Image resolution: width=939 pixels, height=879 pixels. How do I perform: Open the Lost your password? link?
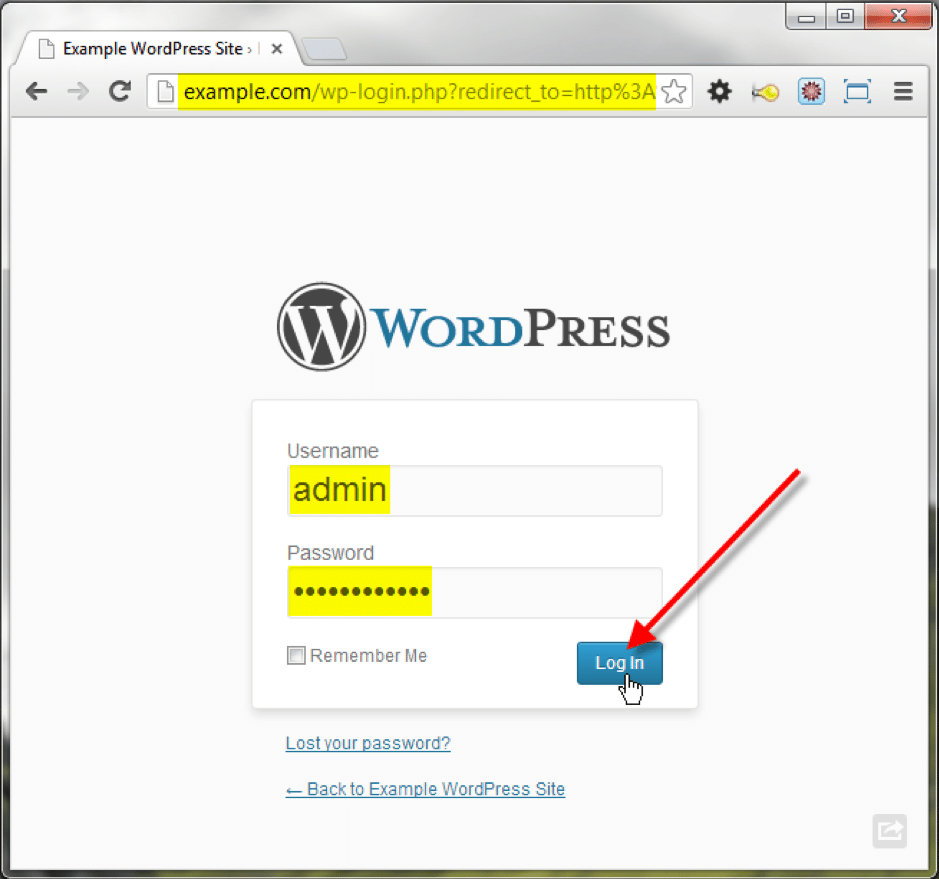click(368, 743)
